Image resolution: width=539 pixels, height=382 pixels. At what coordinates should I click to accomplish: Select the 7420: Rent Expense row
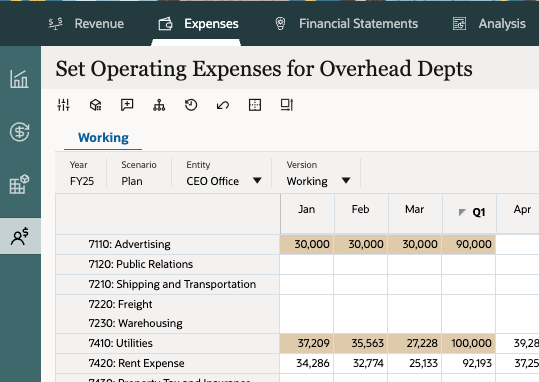pos(167,363)
